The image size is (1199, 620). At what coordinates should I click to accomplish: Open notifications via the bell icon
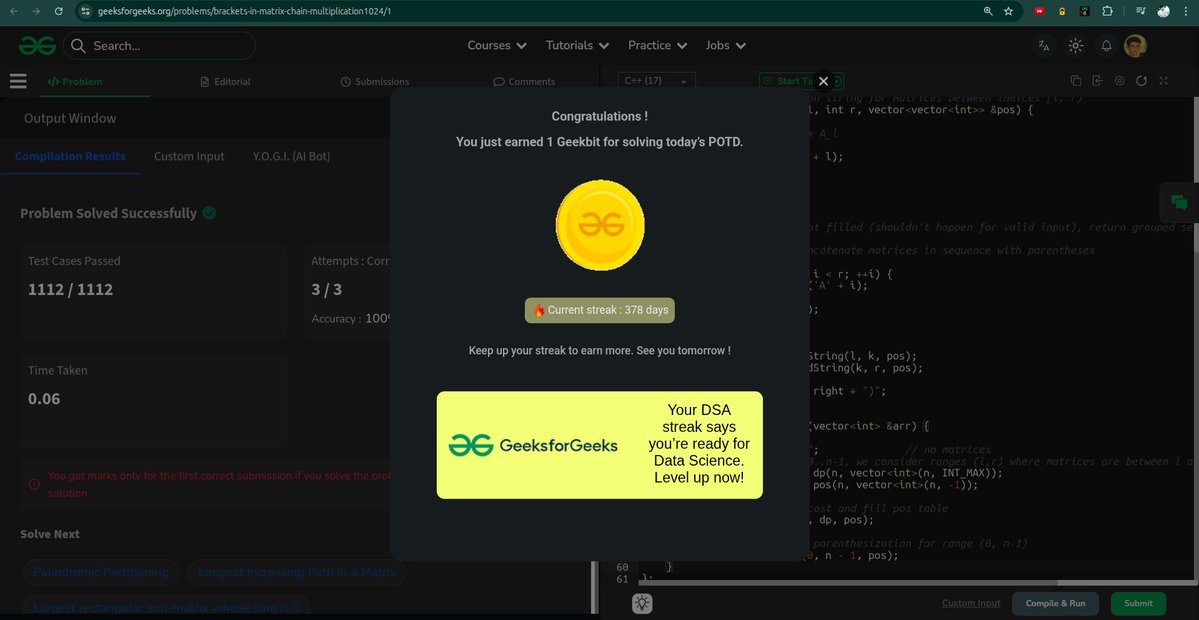[1106, 45]
